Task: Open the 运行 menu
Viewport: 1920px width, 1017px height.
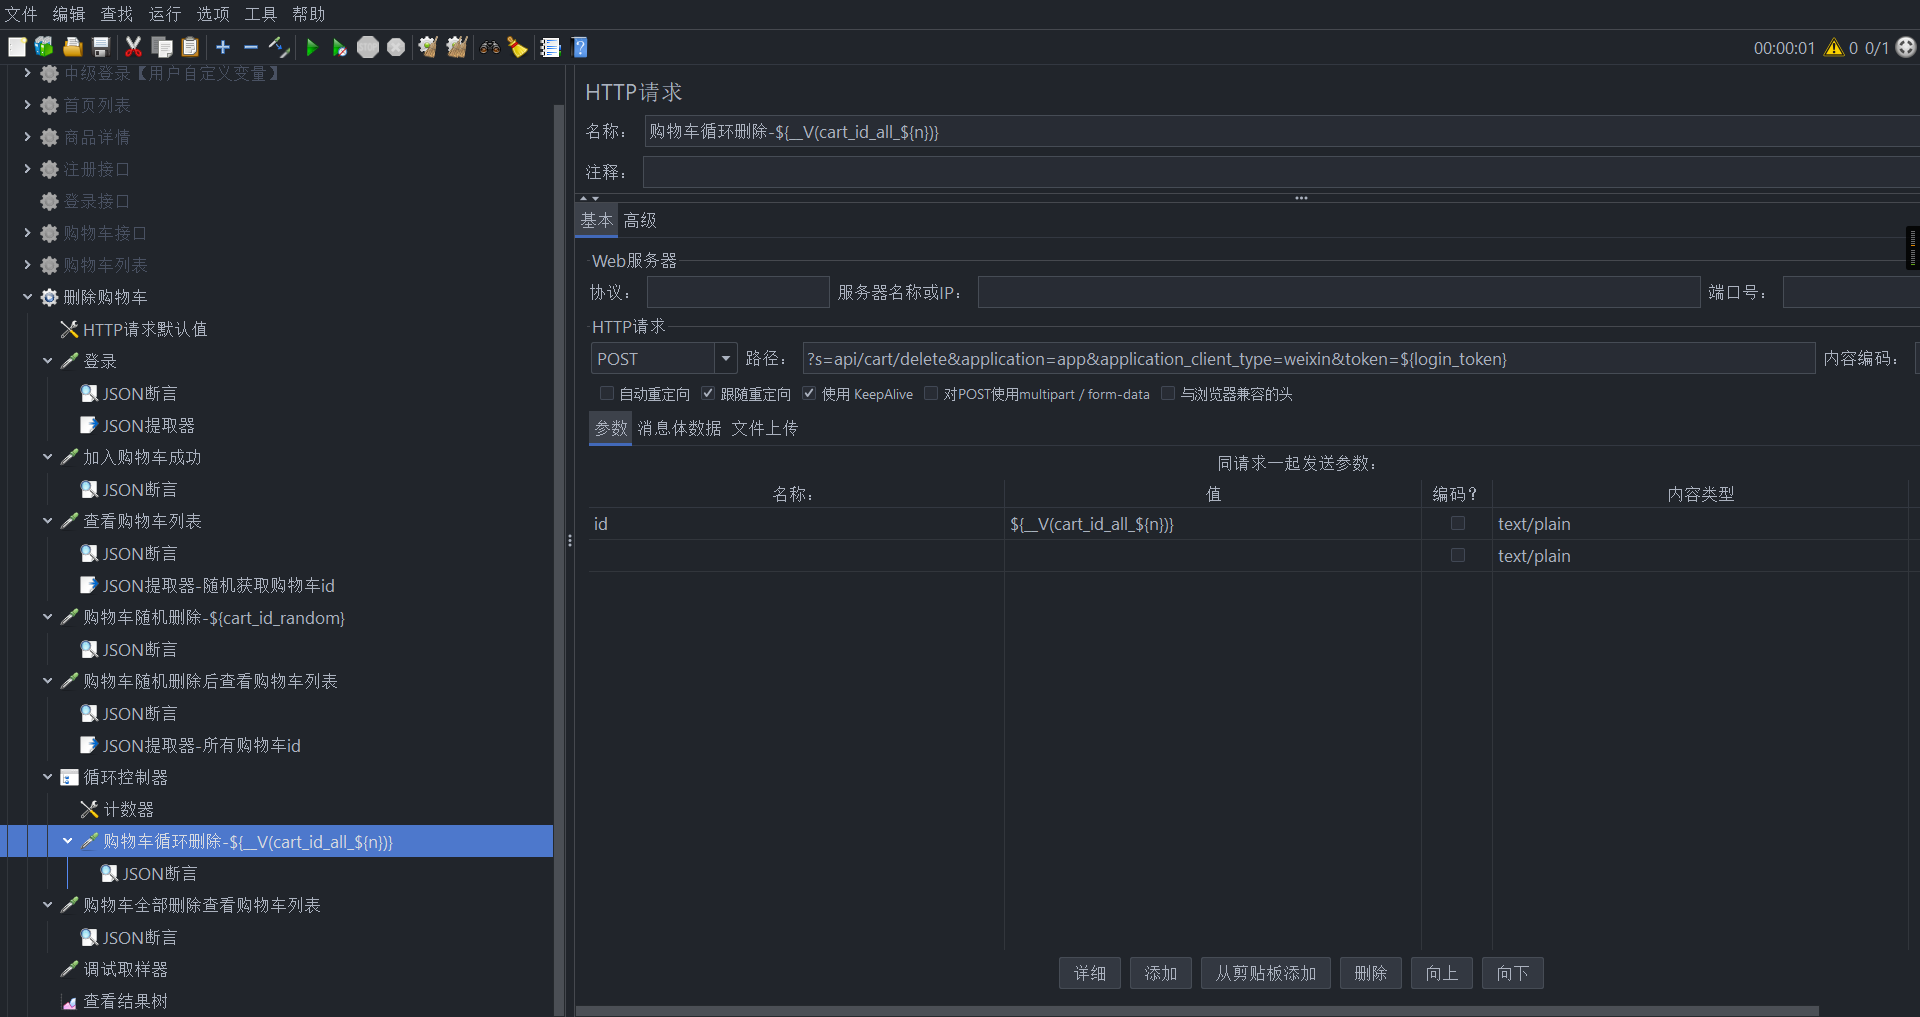Action: point(165,14)
